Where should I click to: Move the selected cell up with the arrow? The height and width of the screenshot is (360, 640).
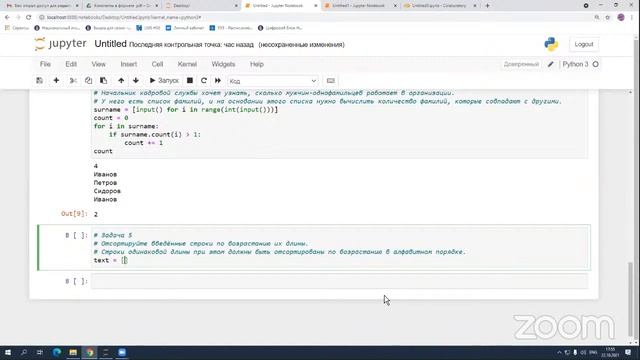pos(121,81)
